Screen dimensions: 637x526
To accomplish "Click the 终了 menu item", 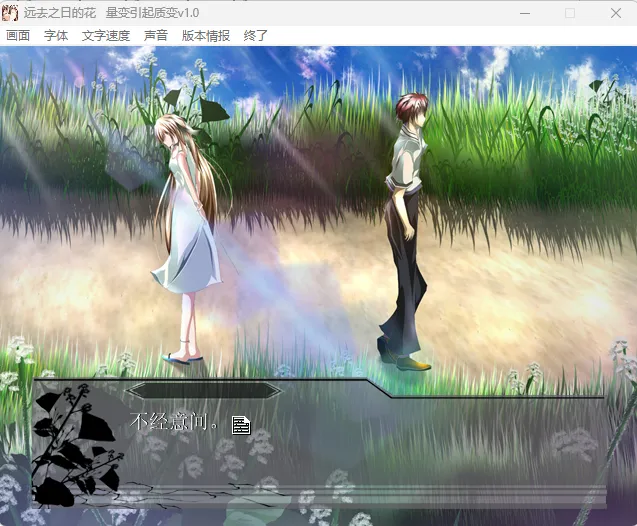I will tap(256, 36).
